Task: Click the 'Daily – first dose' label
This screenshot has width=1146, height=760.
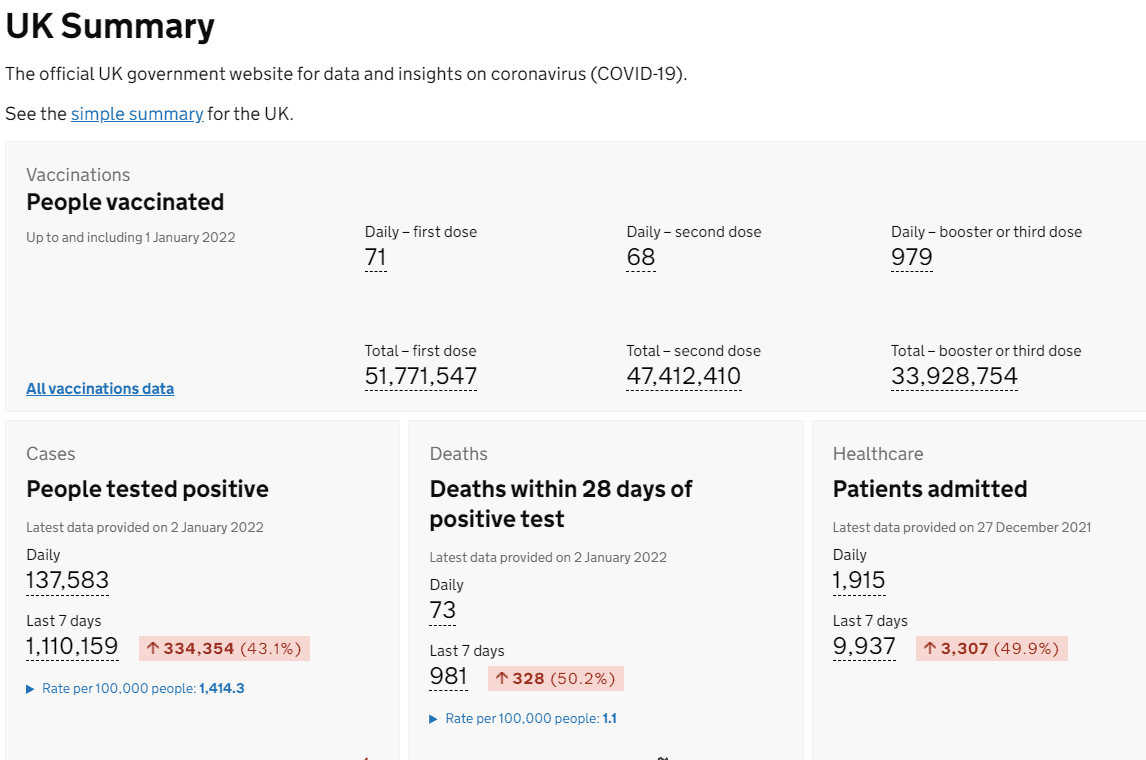Action: 421,232
